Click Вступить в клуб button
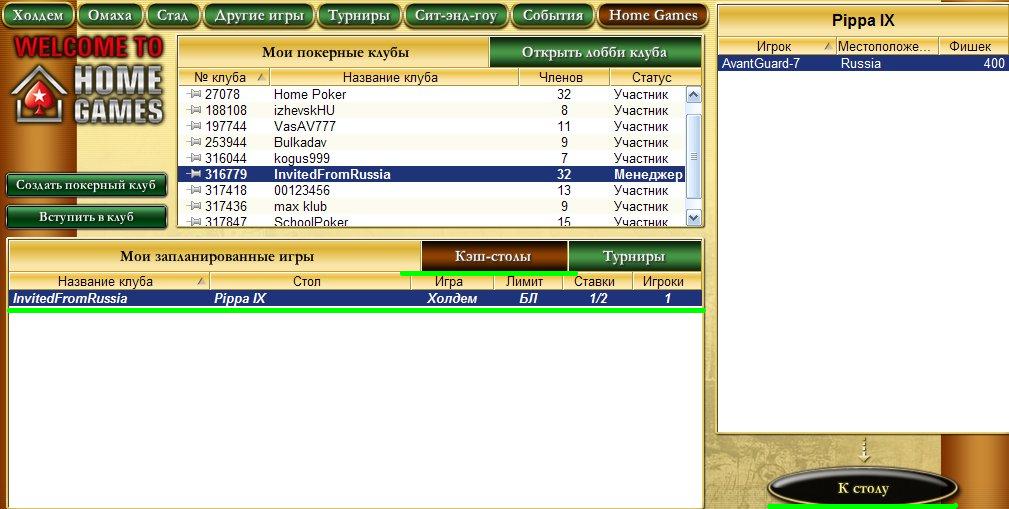Image resolution: width=1009 pixels, height=509 pixels. 86,217
